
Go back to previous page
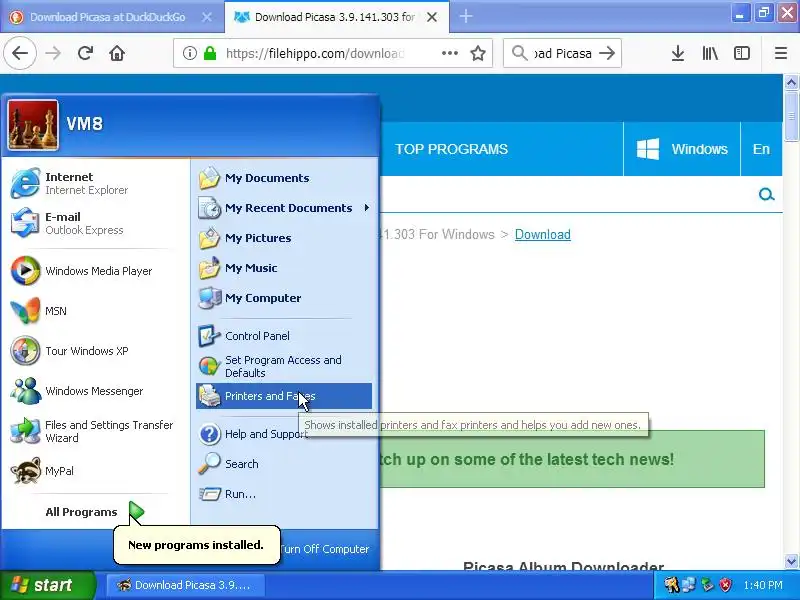(x=20, y=53)
